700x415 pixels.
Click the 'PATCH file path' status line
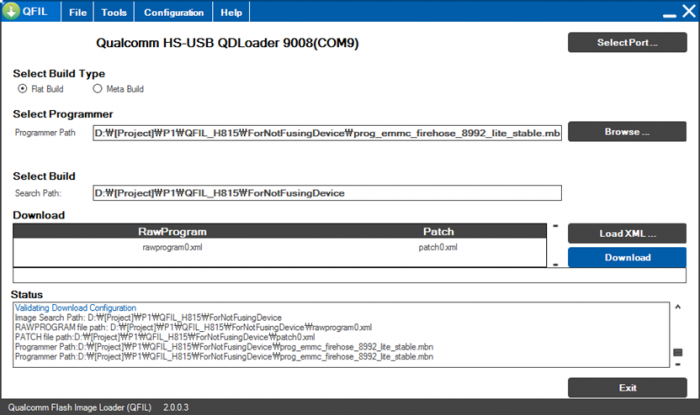(165, 337)
